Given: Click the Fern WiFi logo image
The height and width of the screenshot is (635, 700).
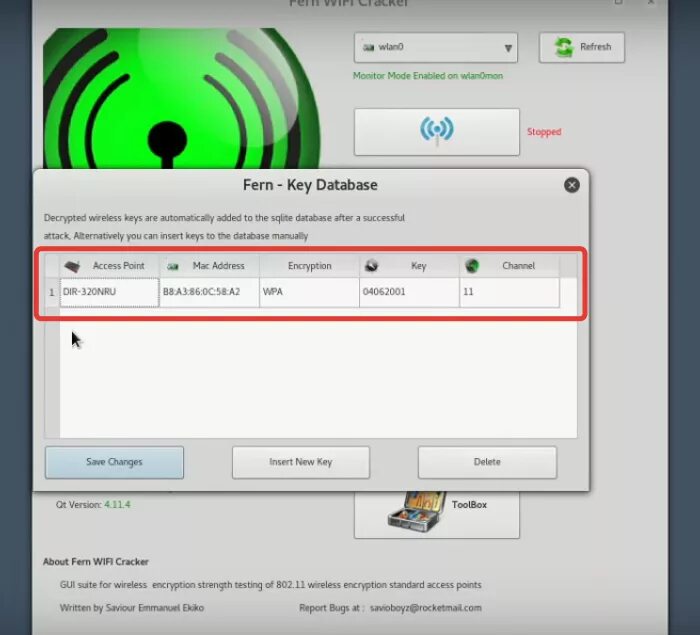Looking at the screenshot, I should 181,98.
